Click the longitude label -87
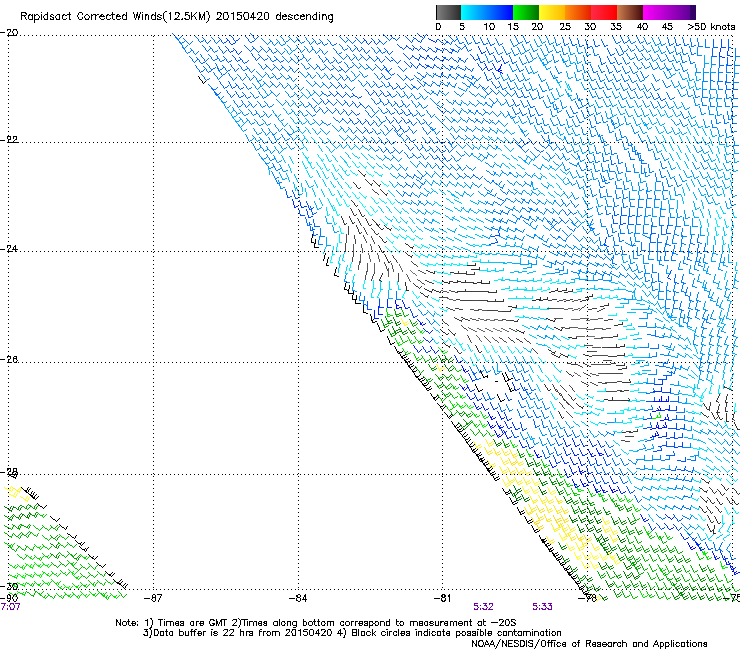This screenshot has height=650, width=740. (x=153, y=598)
